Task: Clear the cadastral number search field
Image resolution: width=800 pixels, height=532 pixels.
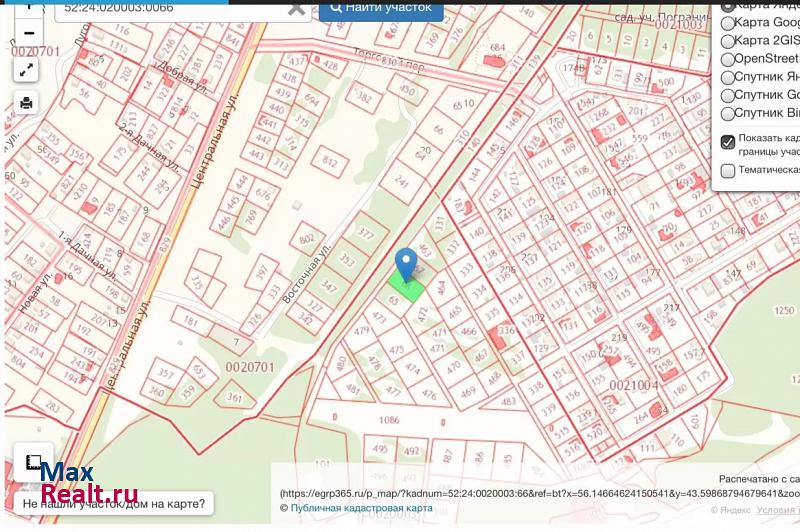Action: 297,8
